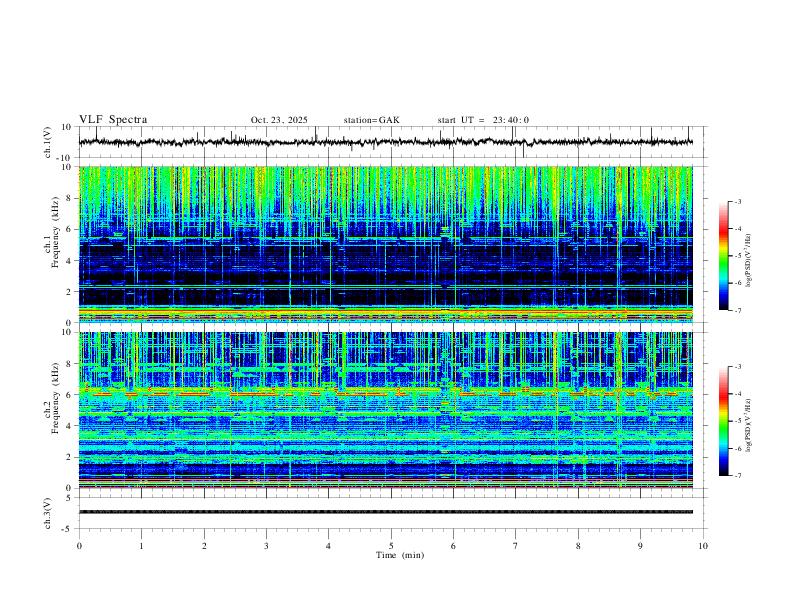The height and width of the screenshot is (612, 792).
Task: Click the "7" tick on the Time axis
Action: pyautogui.click(x=516, y=546)
